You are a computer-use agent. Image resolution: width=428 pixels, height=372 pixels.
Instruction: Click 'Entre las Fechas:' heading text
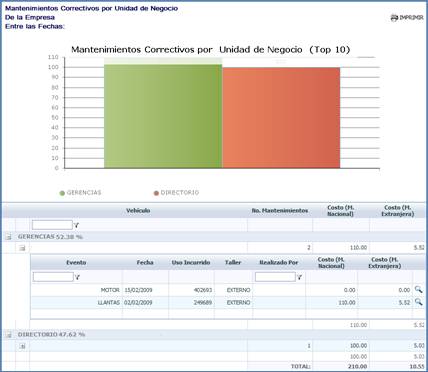point(35,26)
